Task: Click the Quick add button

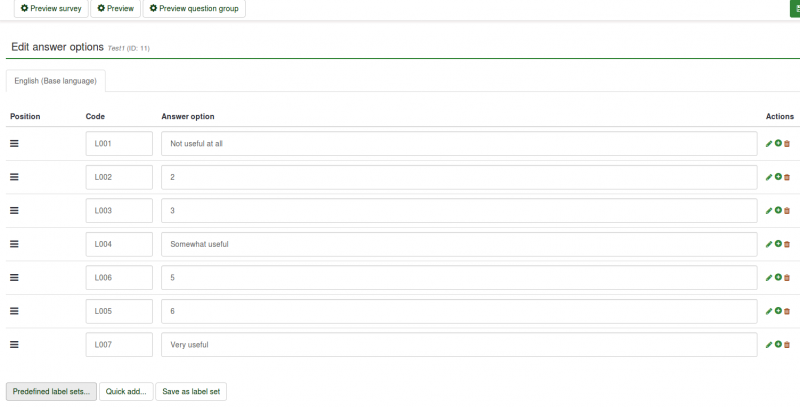Action: pyautogui.click(x=127, y=391)
